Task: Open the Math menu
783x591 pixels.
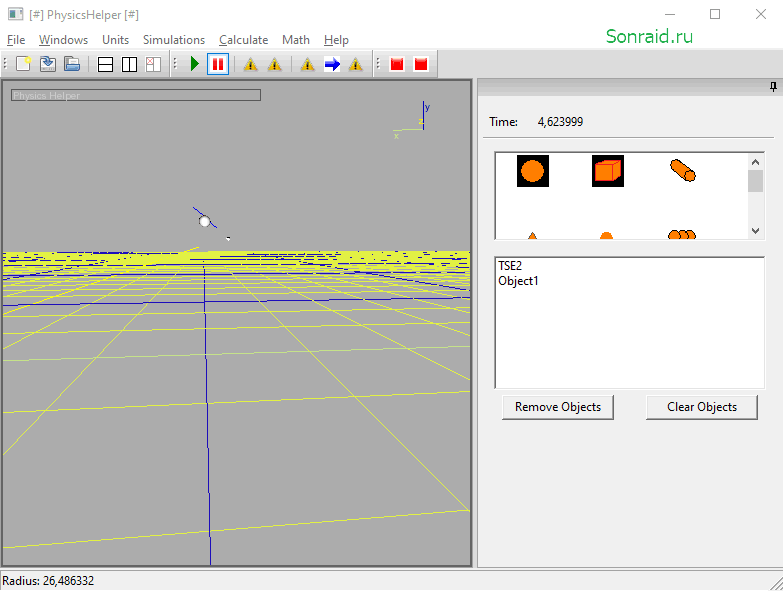Action: coord(296,40)
